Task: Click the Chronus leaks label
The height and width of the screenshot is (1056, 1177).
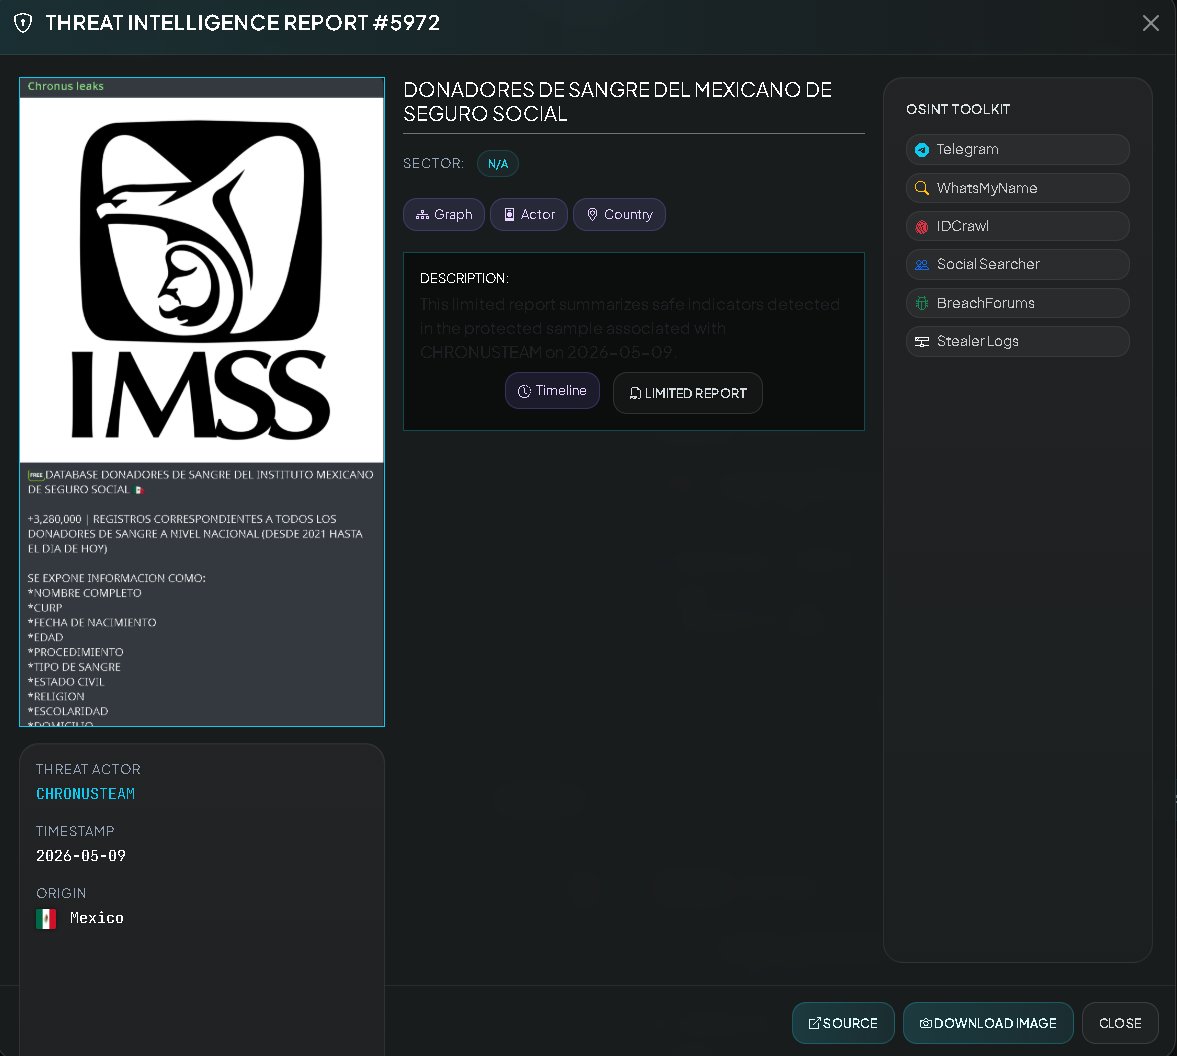Action: [65, 86]
